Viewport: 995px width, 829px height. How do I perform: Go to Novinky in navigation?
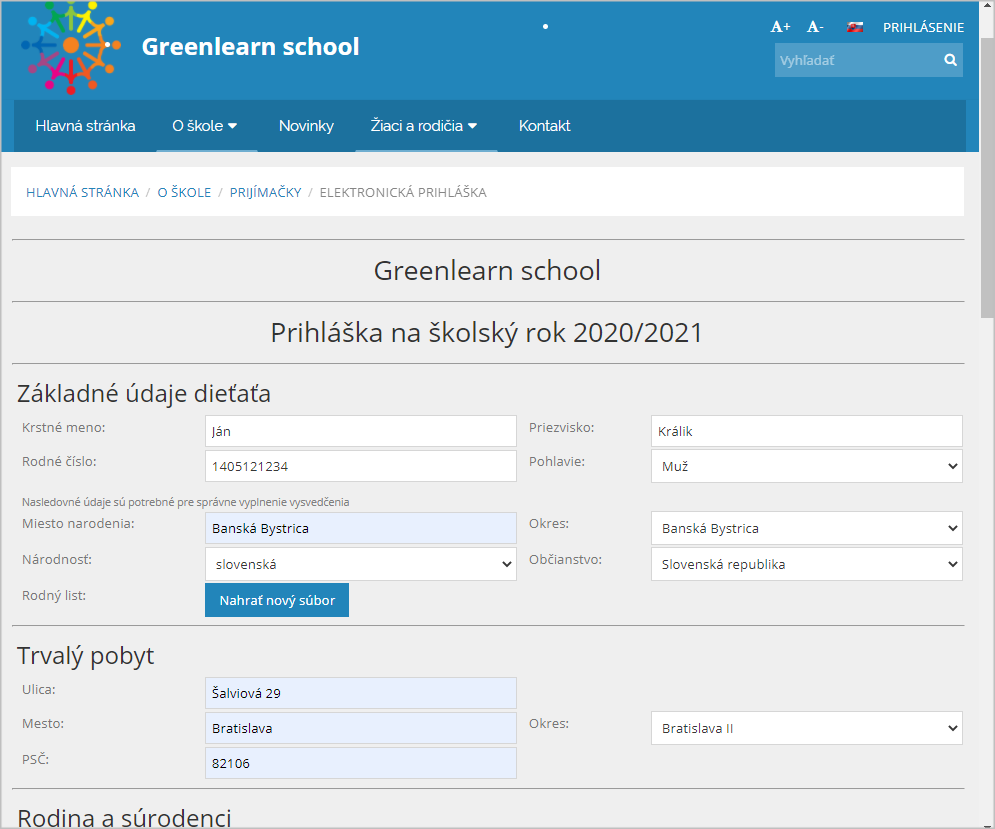click(x=306, y=126)
